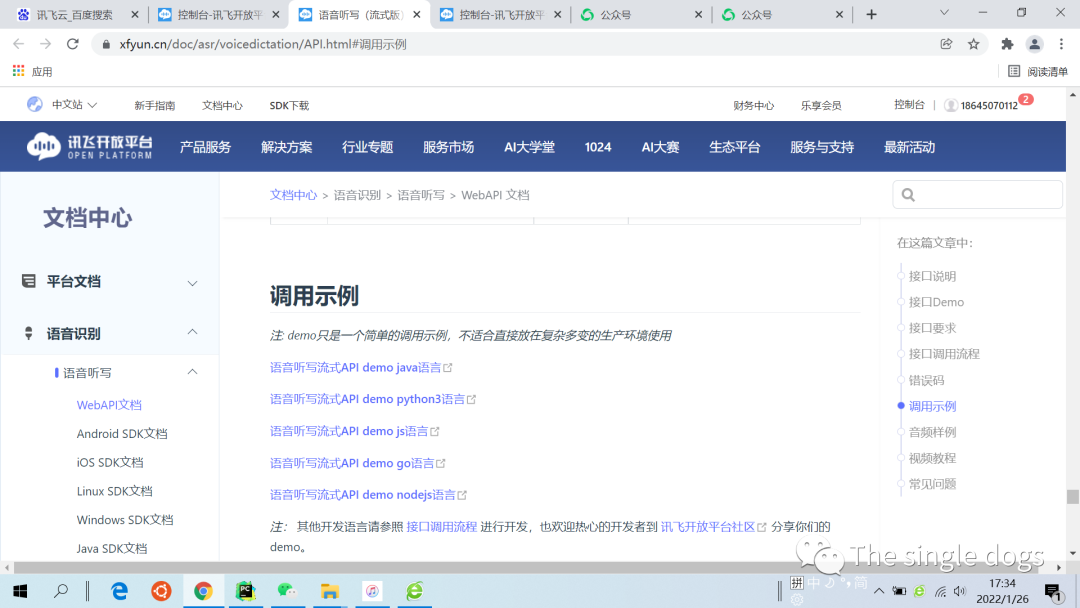Open Linux SDK文档 in the sidebar
The image size is (1080, 608).
(114, 491)
